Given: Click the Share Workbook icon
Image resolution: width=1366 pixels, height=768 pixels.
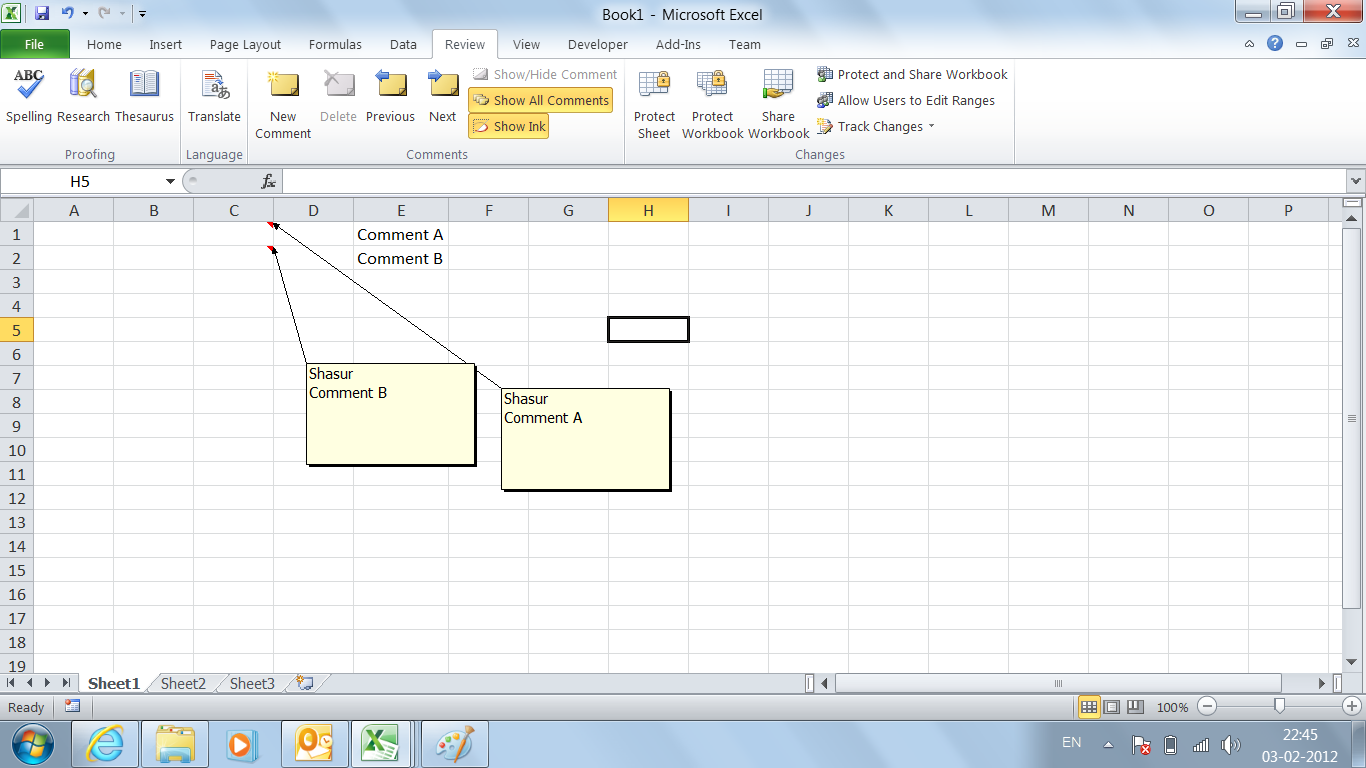Looking at the screenshot, I should point(778,100).
